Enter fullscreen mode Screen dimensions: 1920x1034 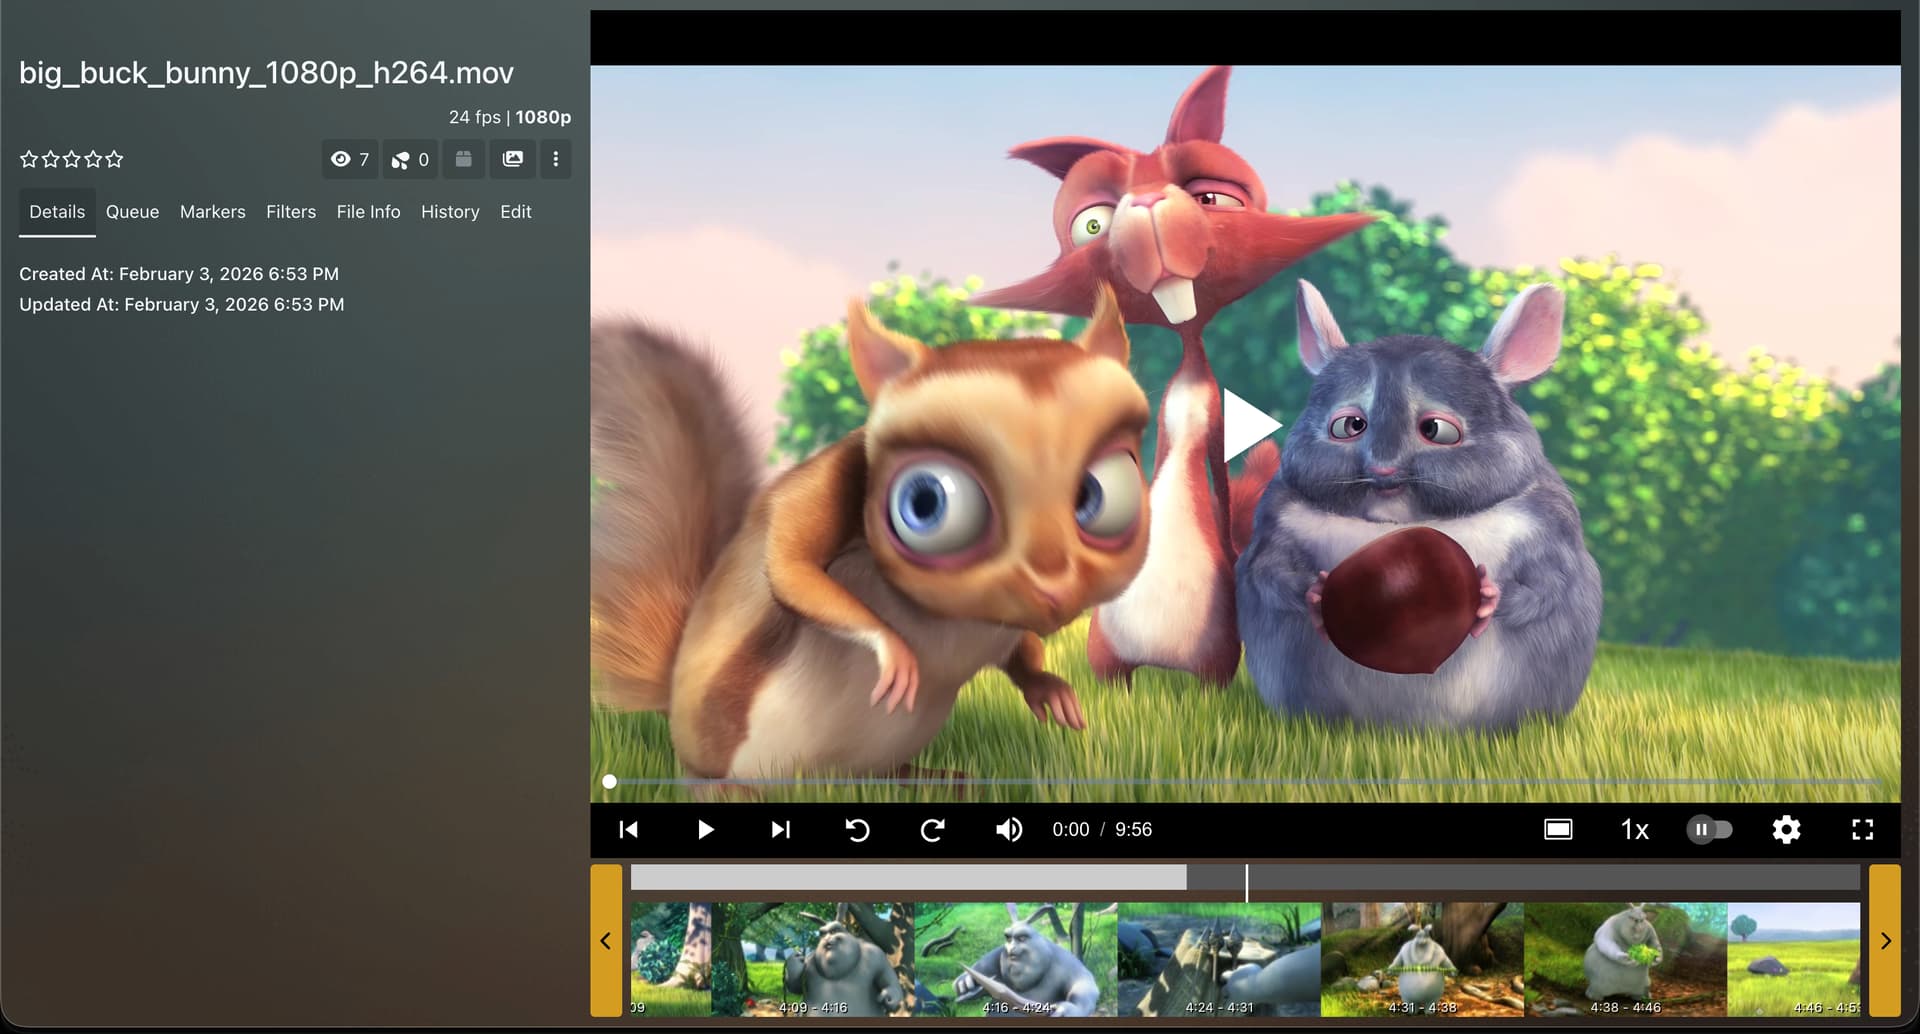(1862, 830)
